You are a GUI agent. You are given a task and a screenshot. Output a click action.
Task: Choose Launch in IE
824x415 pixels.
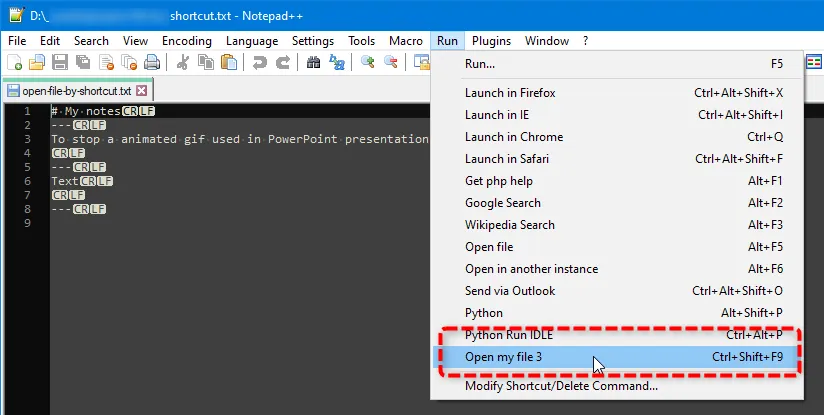pos(617,115)
